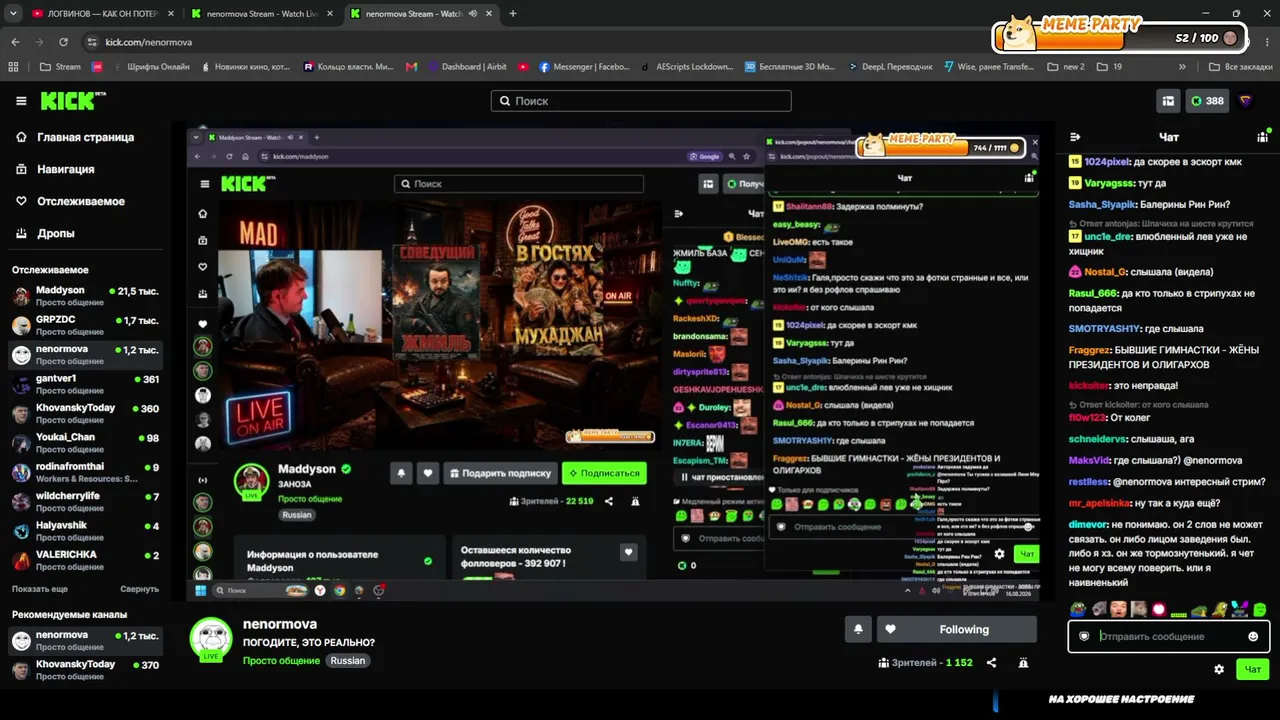Open the browser tab search dropdown
Image resolution: width=1280 pixels, height=720 pixels.
[x=13, y=14]
